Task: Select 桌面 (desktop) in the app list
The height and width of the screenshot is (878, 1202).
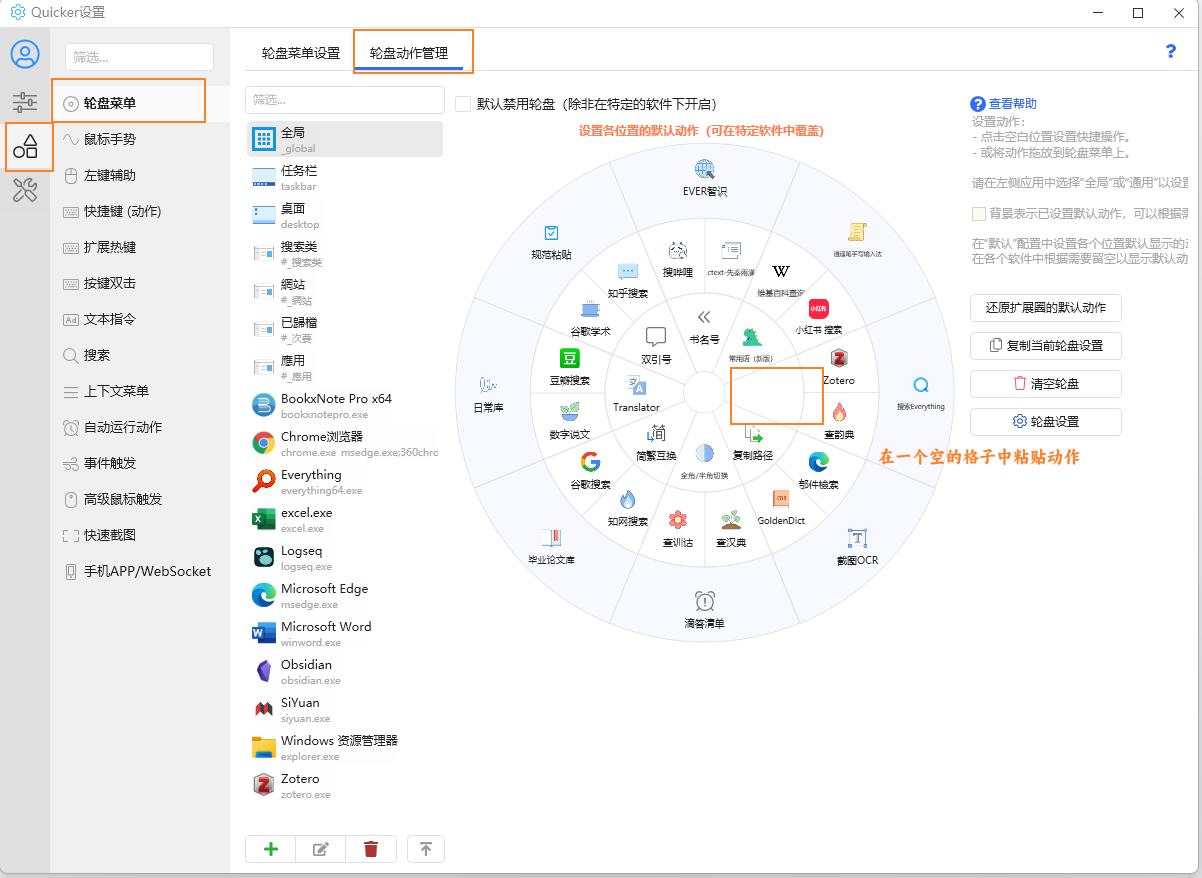Action: 345,215
